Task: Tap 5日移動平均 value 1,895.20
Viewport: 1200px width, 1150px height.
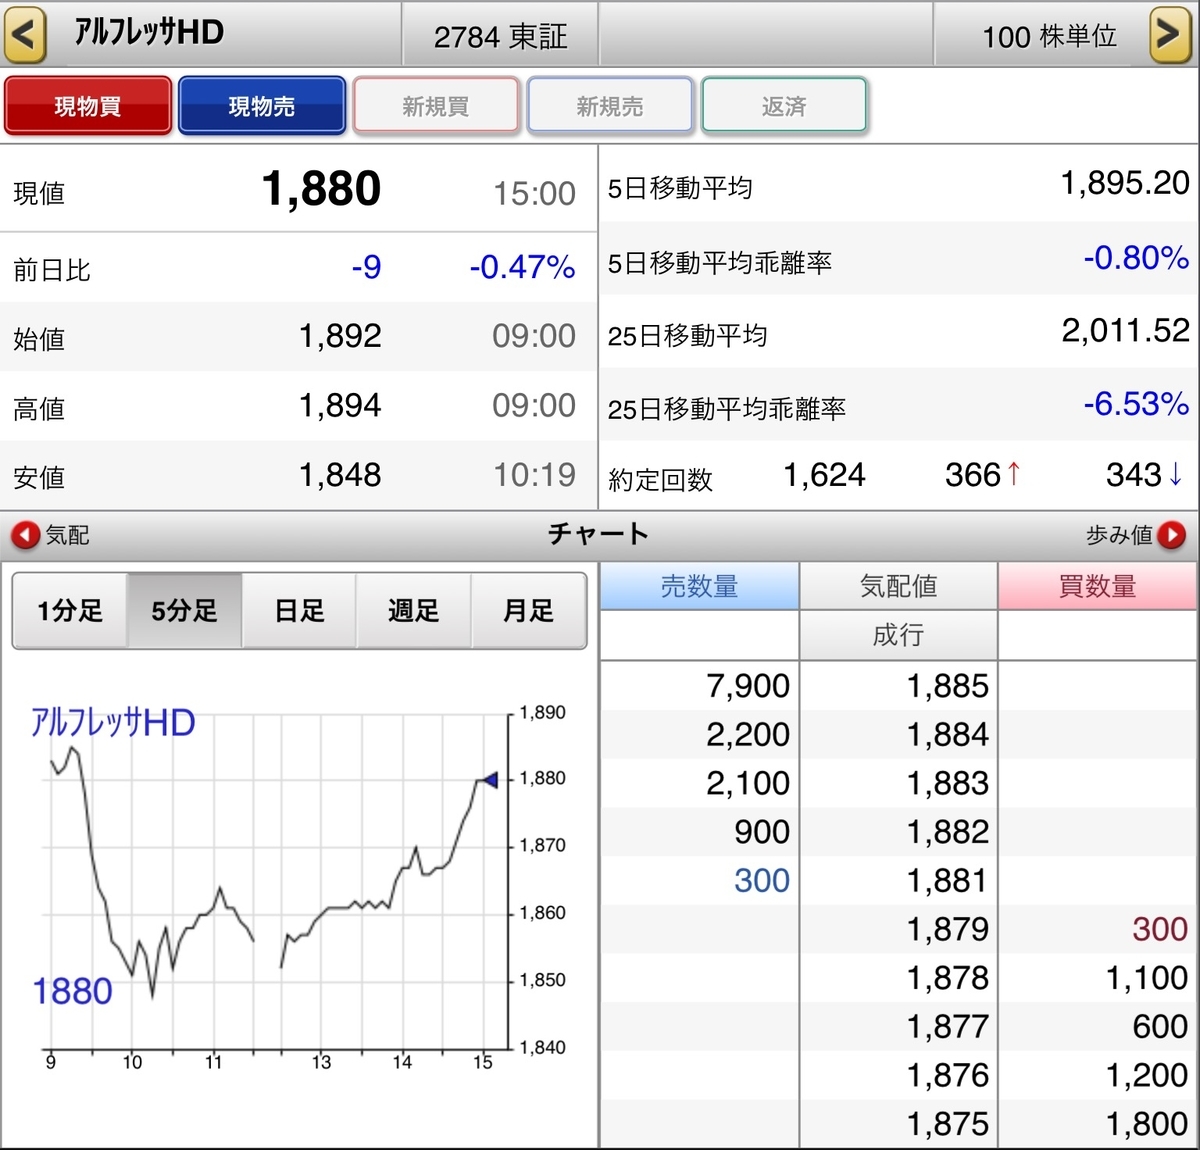Action: 1125,183
